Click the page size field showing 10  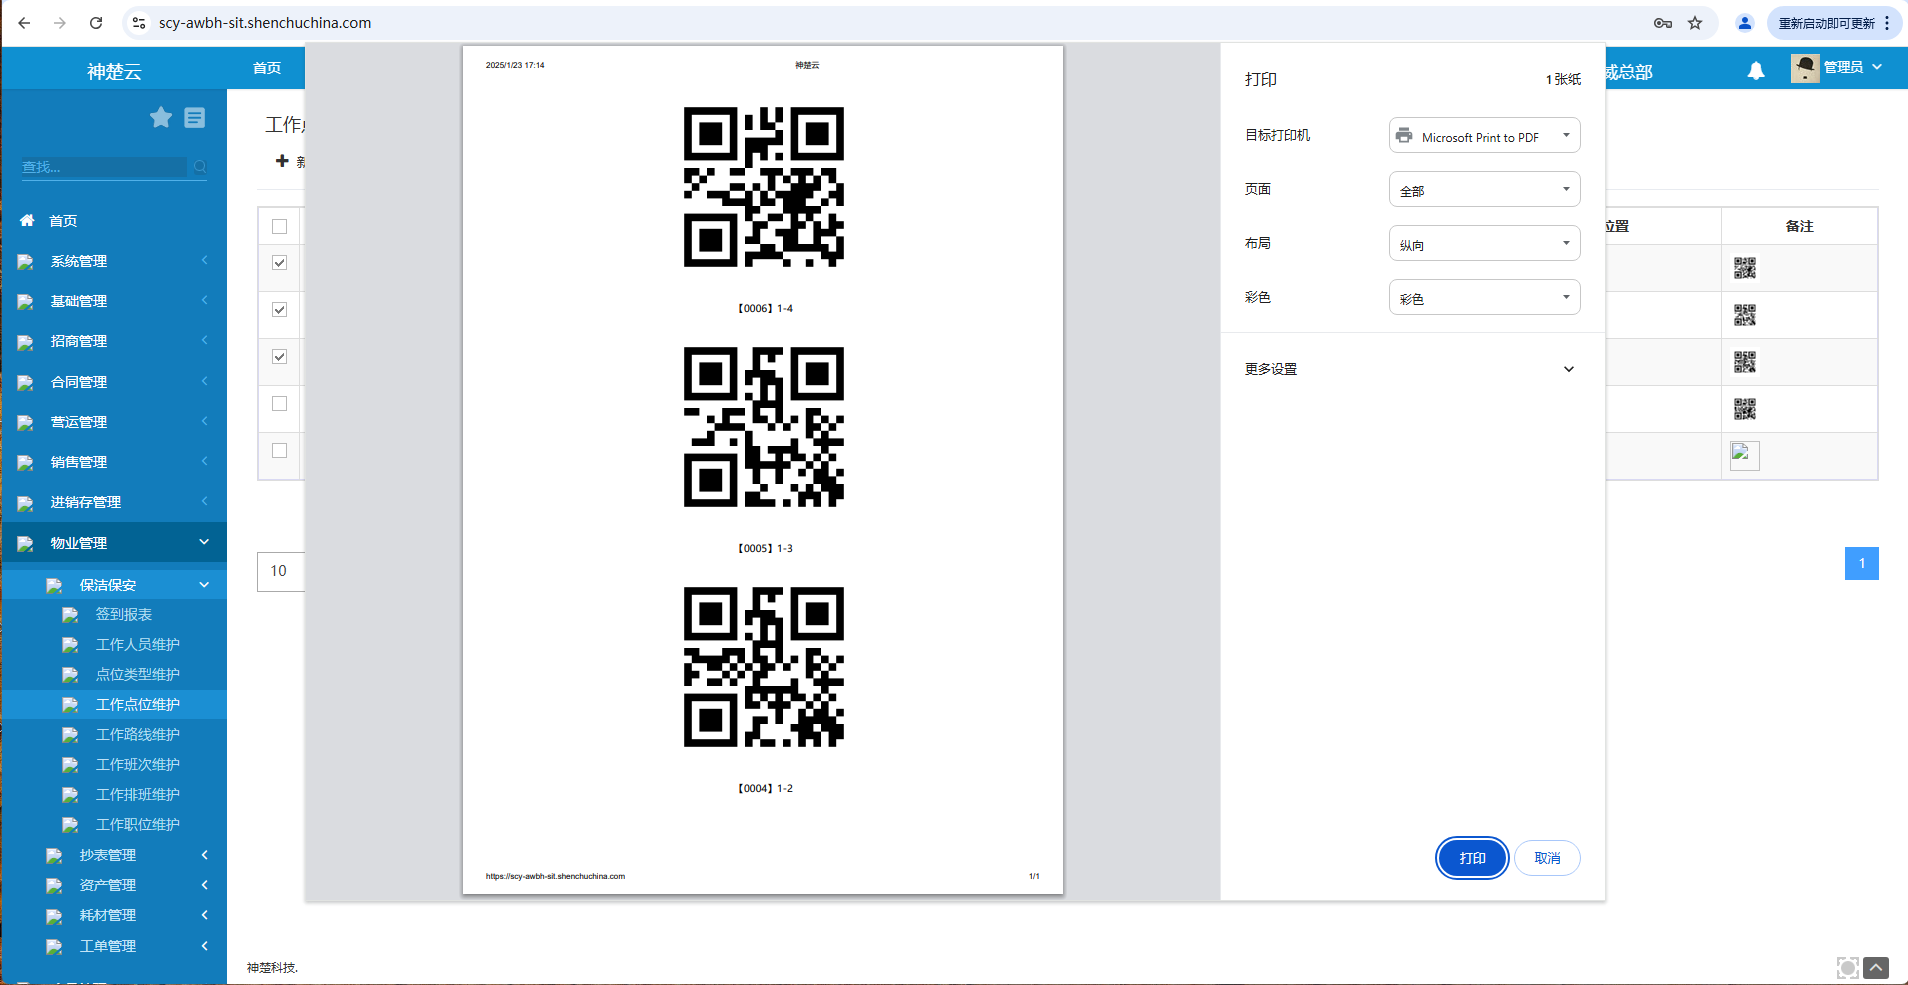281,571
